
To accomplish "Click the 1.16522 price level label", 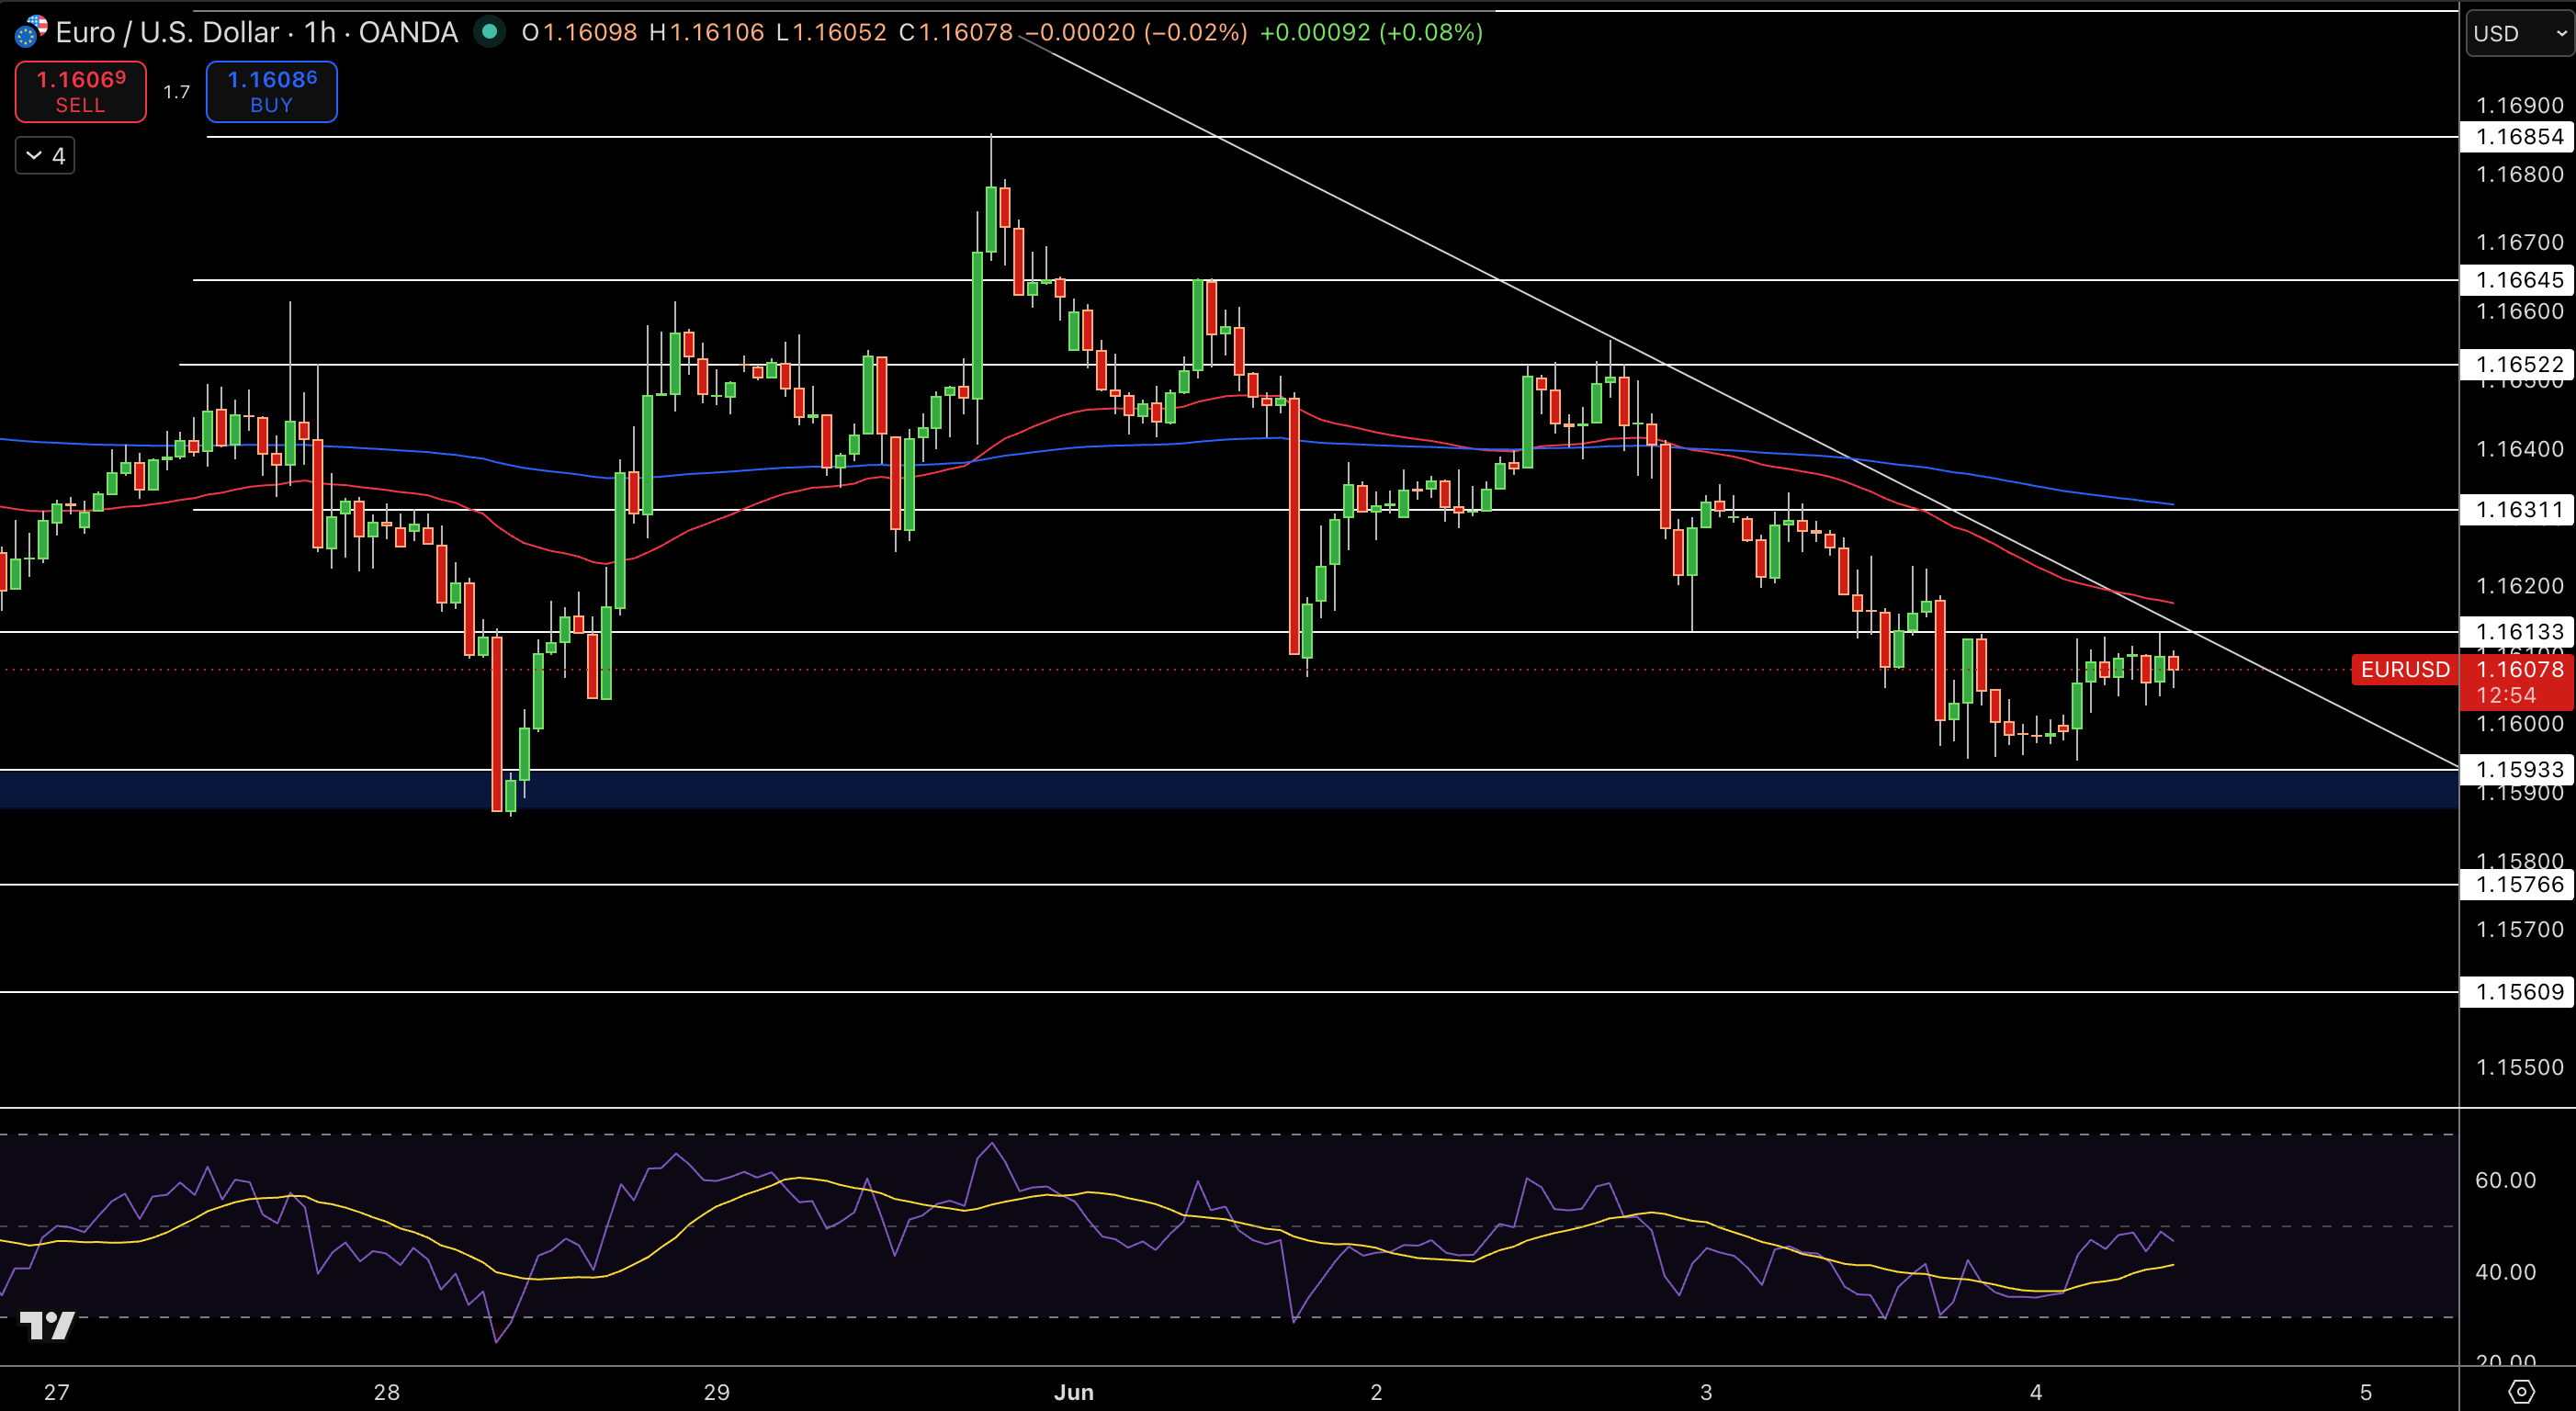I will click(x=2518, y=365).
